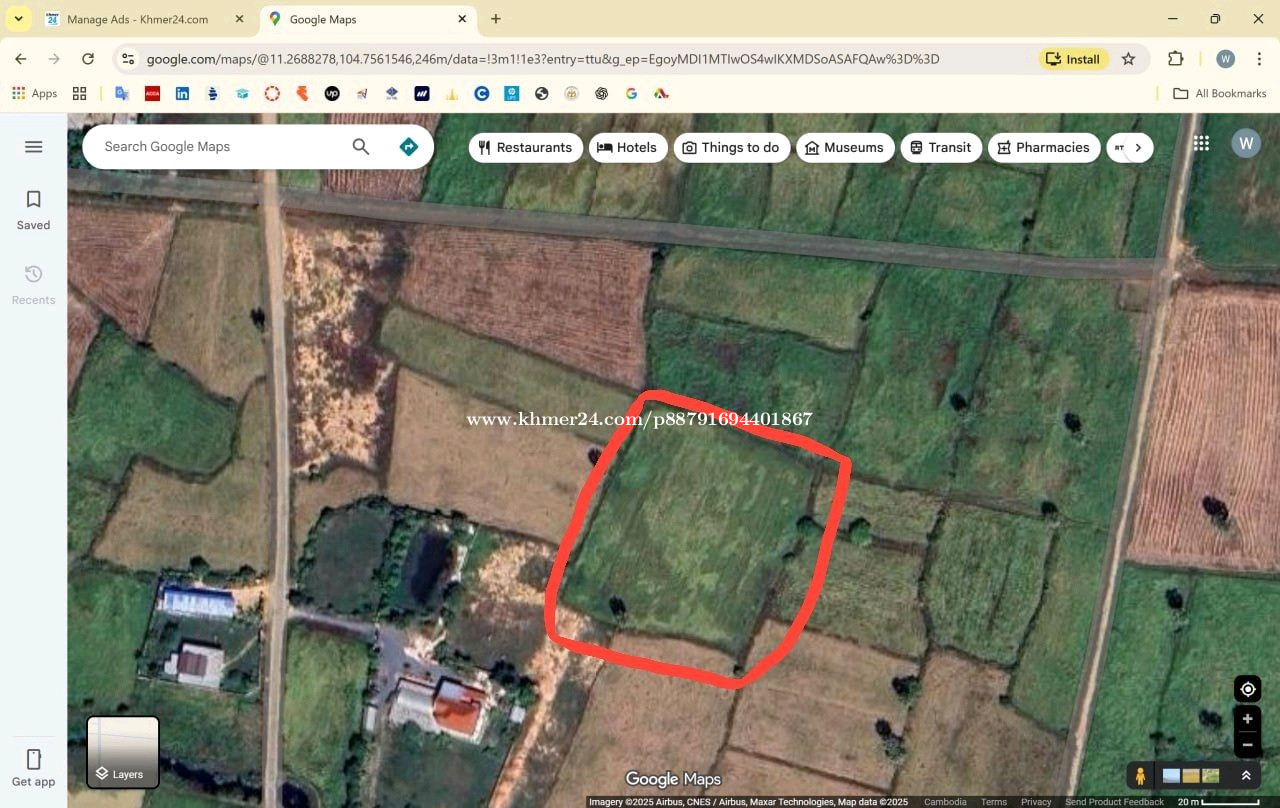Open the Google Maps hamburger menu
This screenshot has width=1280, height=808.
(x=33, y=147)
